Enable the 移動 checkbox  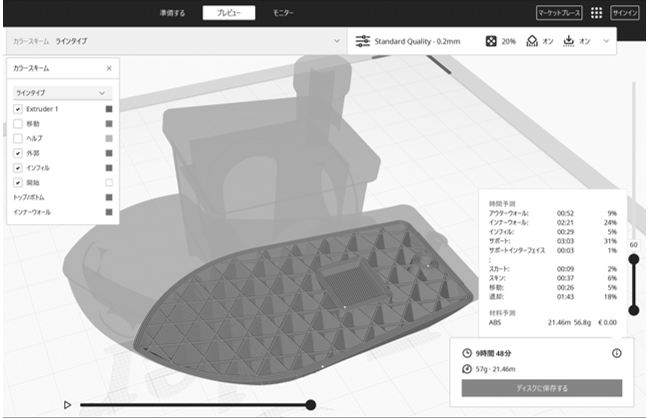click(x=18, y=124)
